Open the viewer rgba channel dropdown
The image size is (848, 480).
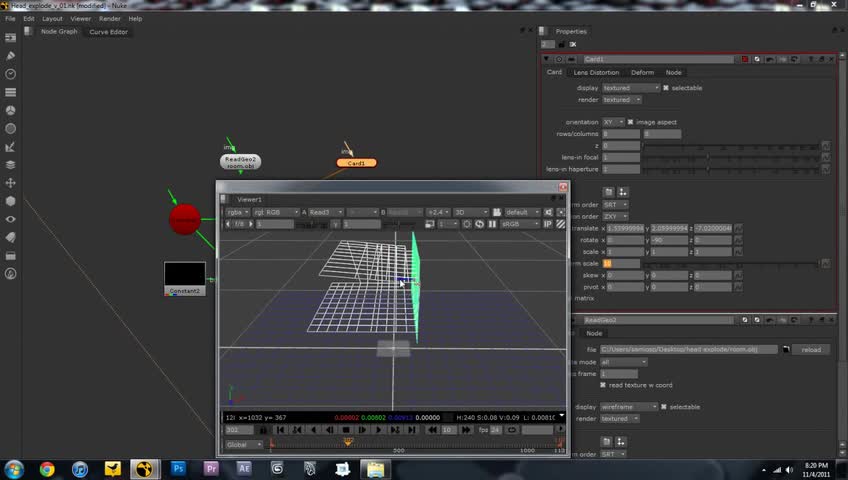point(237,212)
